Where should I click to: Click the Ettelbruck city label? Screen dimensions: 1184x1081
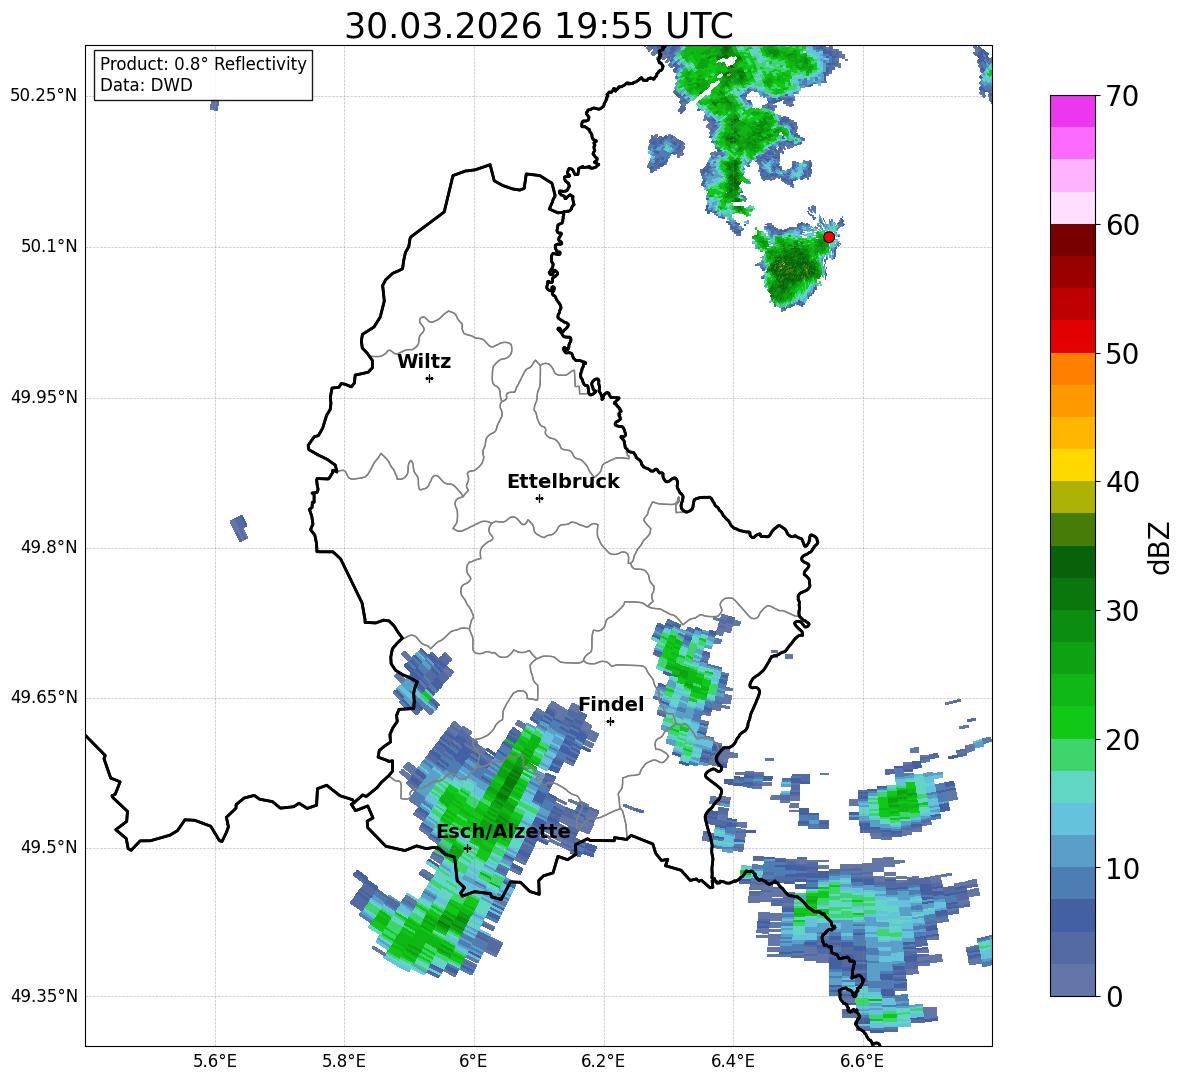(x=563, y=482)
